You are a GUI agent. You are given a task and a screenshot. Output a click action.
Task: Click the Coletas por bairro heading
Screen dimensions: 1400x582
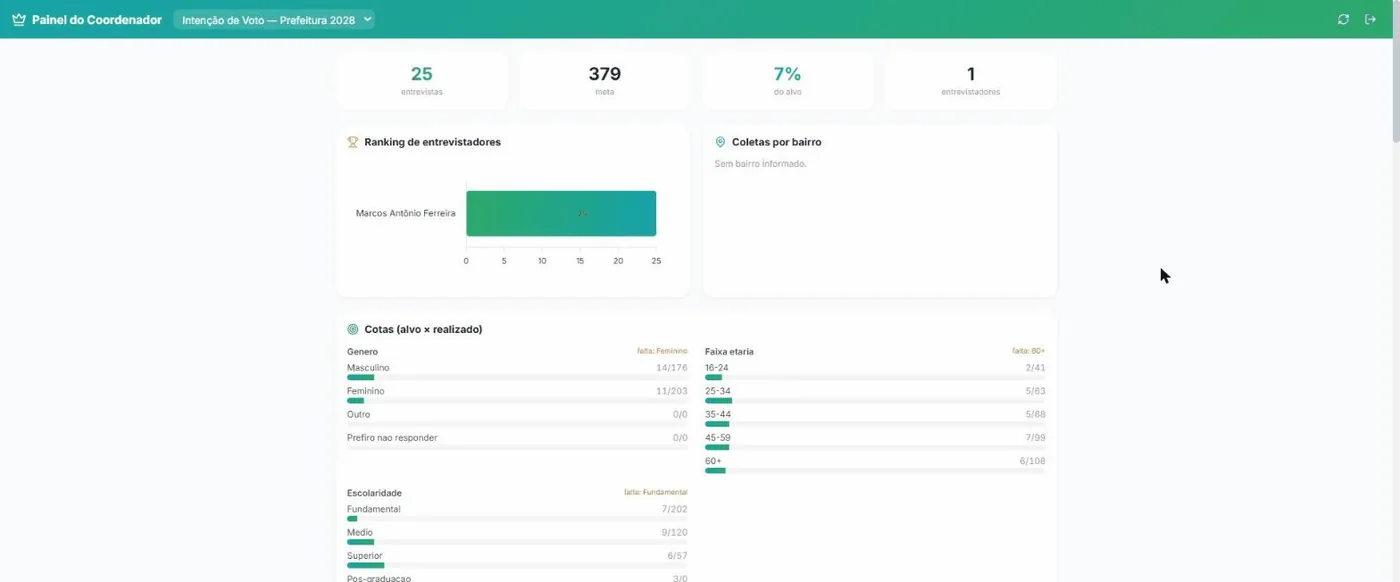(x=776, y=142)
